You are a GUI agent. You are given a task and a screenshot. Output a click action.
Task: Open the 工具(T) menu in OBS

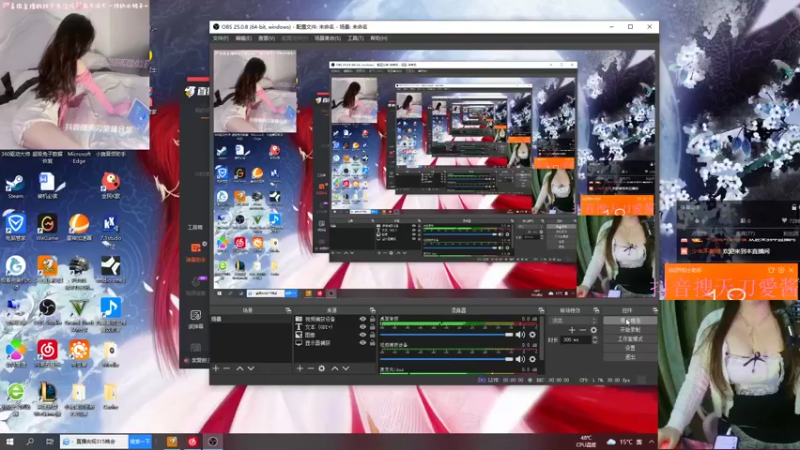tap(356, 38)
